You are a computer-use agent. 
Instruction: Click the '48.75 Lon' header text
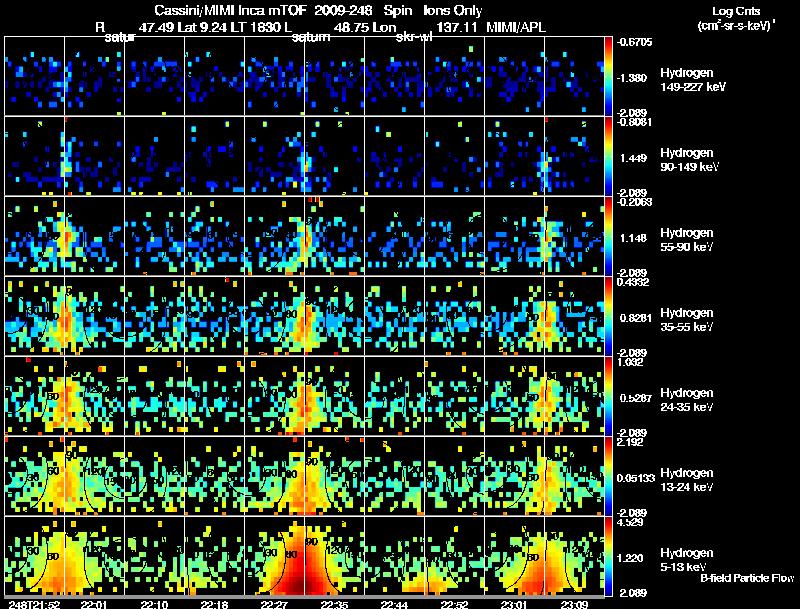(x=365, y=27)
